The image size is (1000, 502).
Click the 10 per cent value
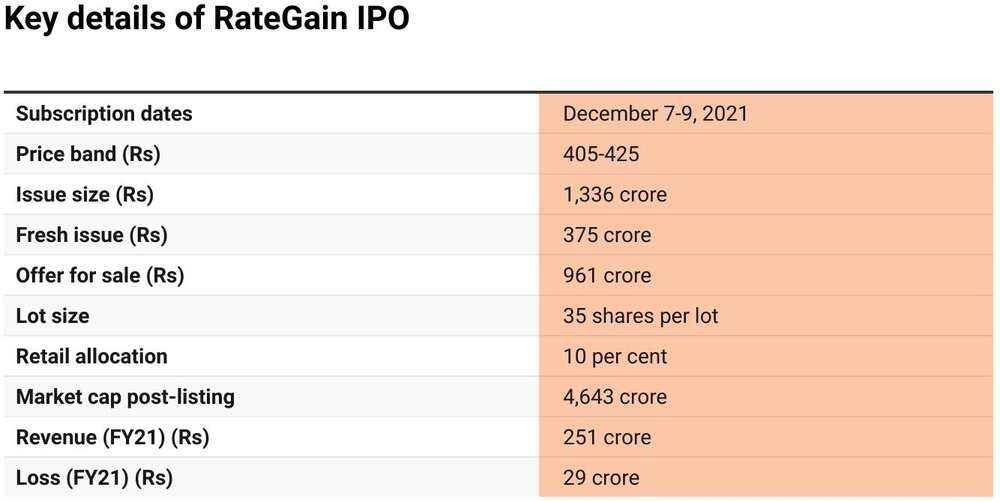tap(615, 357)
